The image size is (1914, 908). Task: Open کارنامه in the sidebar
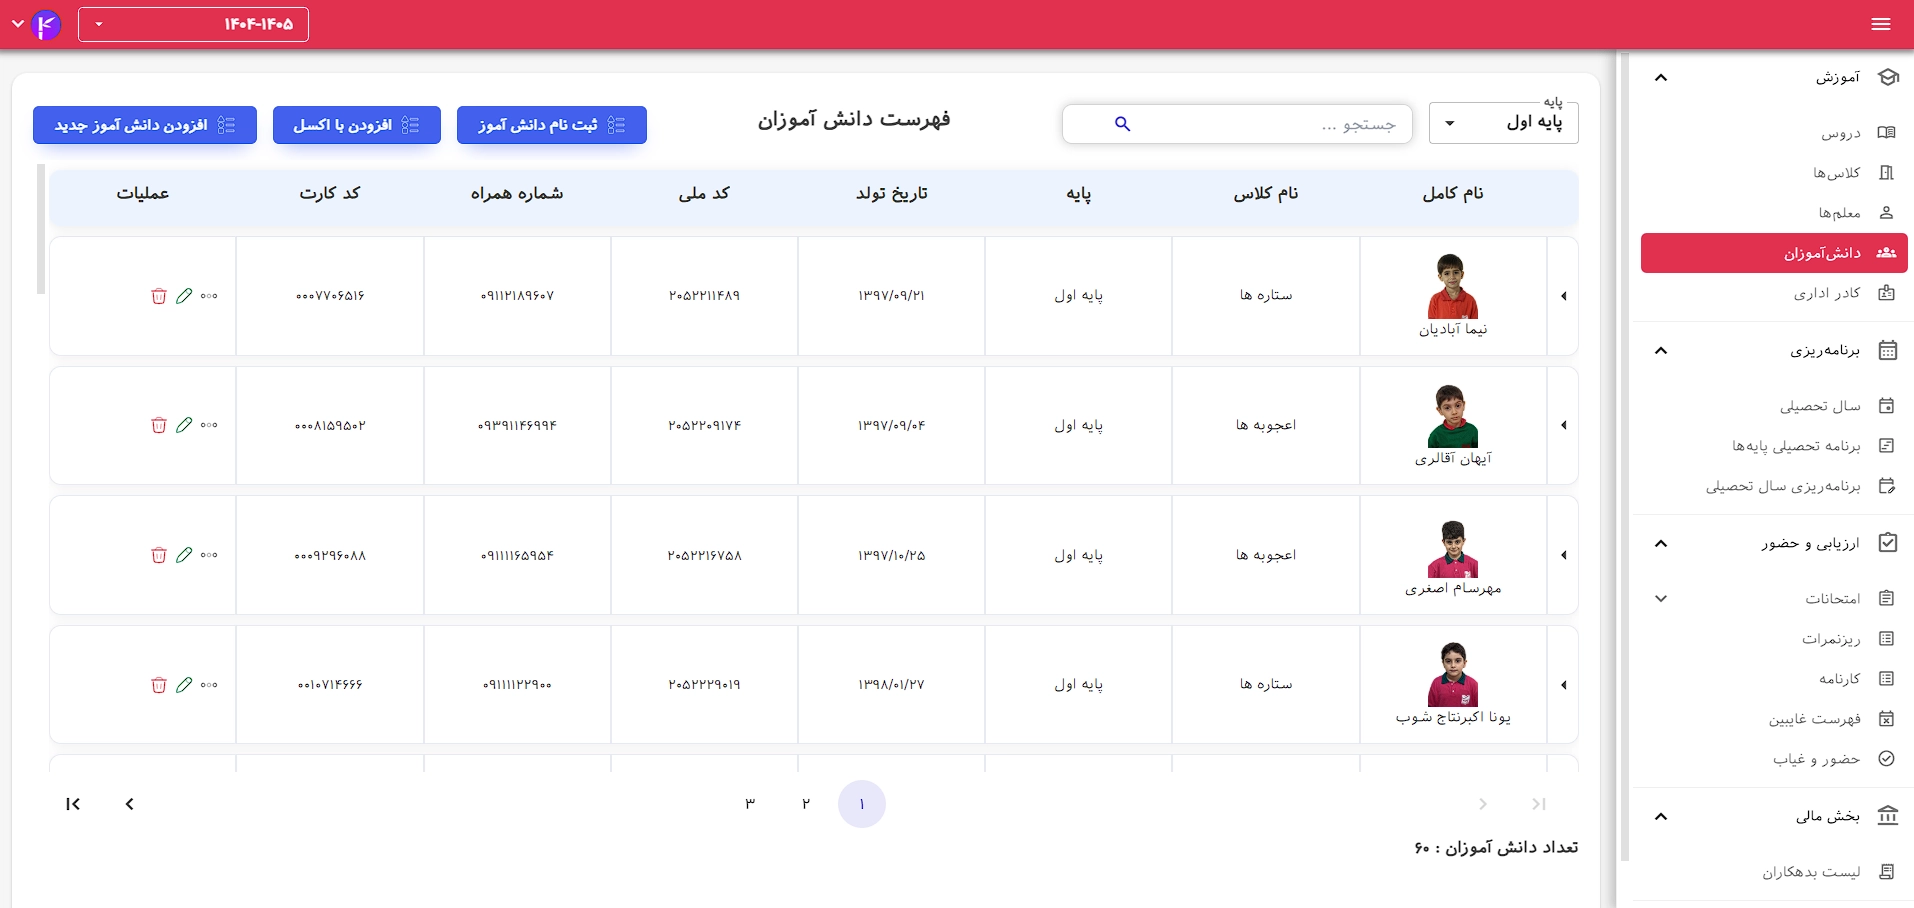click(x=1773, y=679)
